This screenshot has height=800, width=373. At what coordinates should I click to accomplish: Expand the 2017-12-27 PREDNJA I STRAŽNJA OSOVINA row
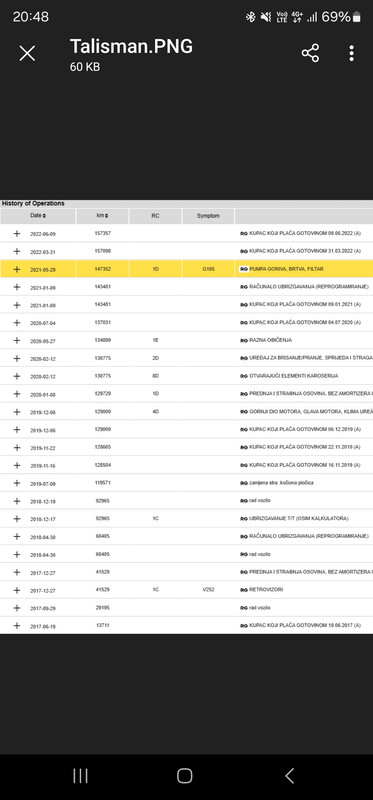pos(17,572)
